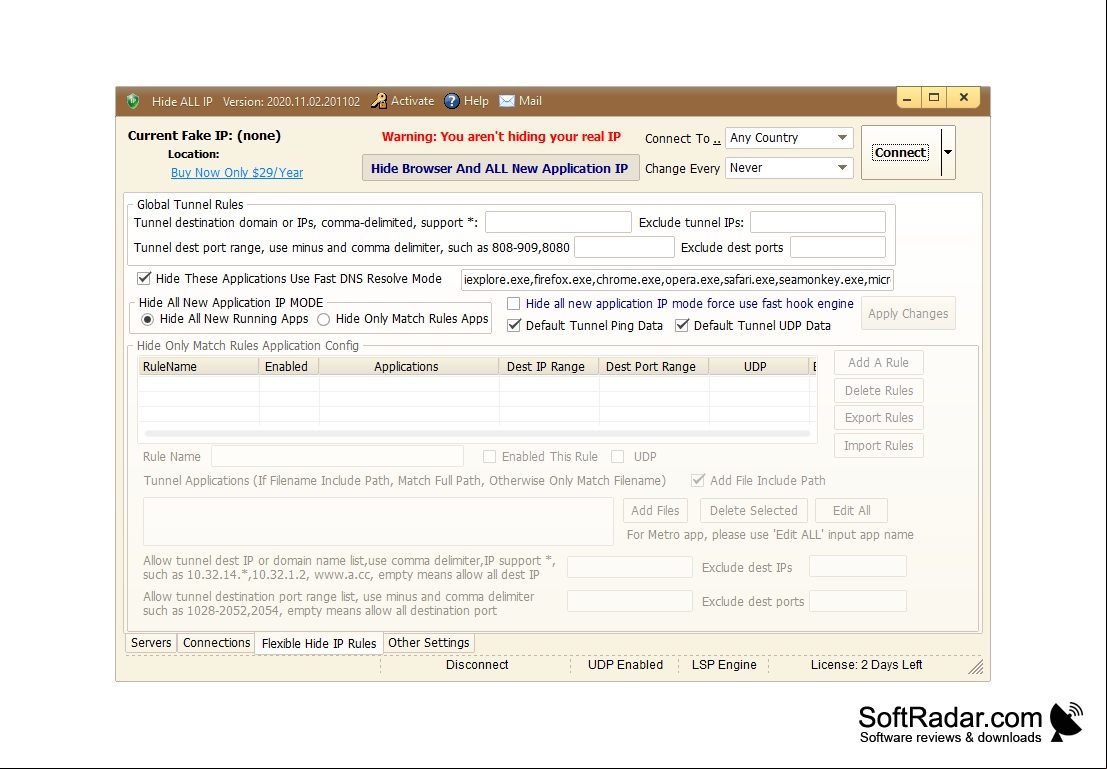Focus the Exclude dest IPs field
This screenshot has width=1107, height=769.
(858, 566)
